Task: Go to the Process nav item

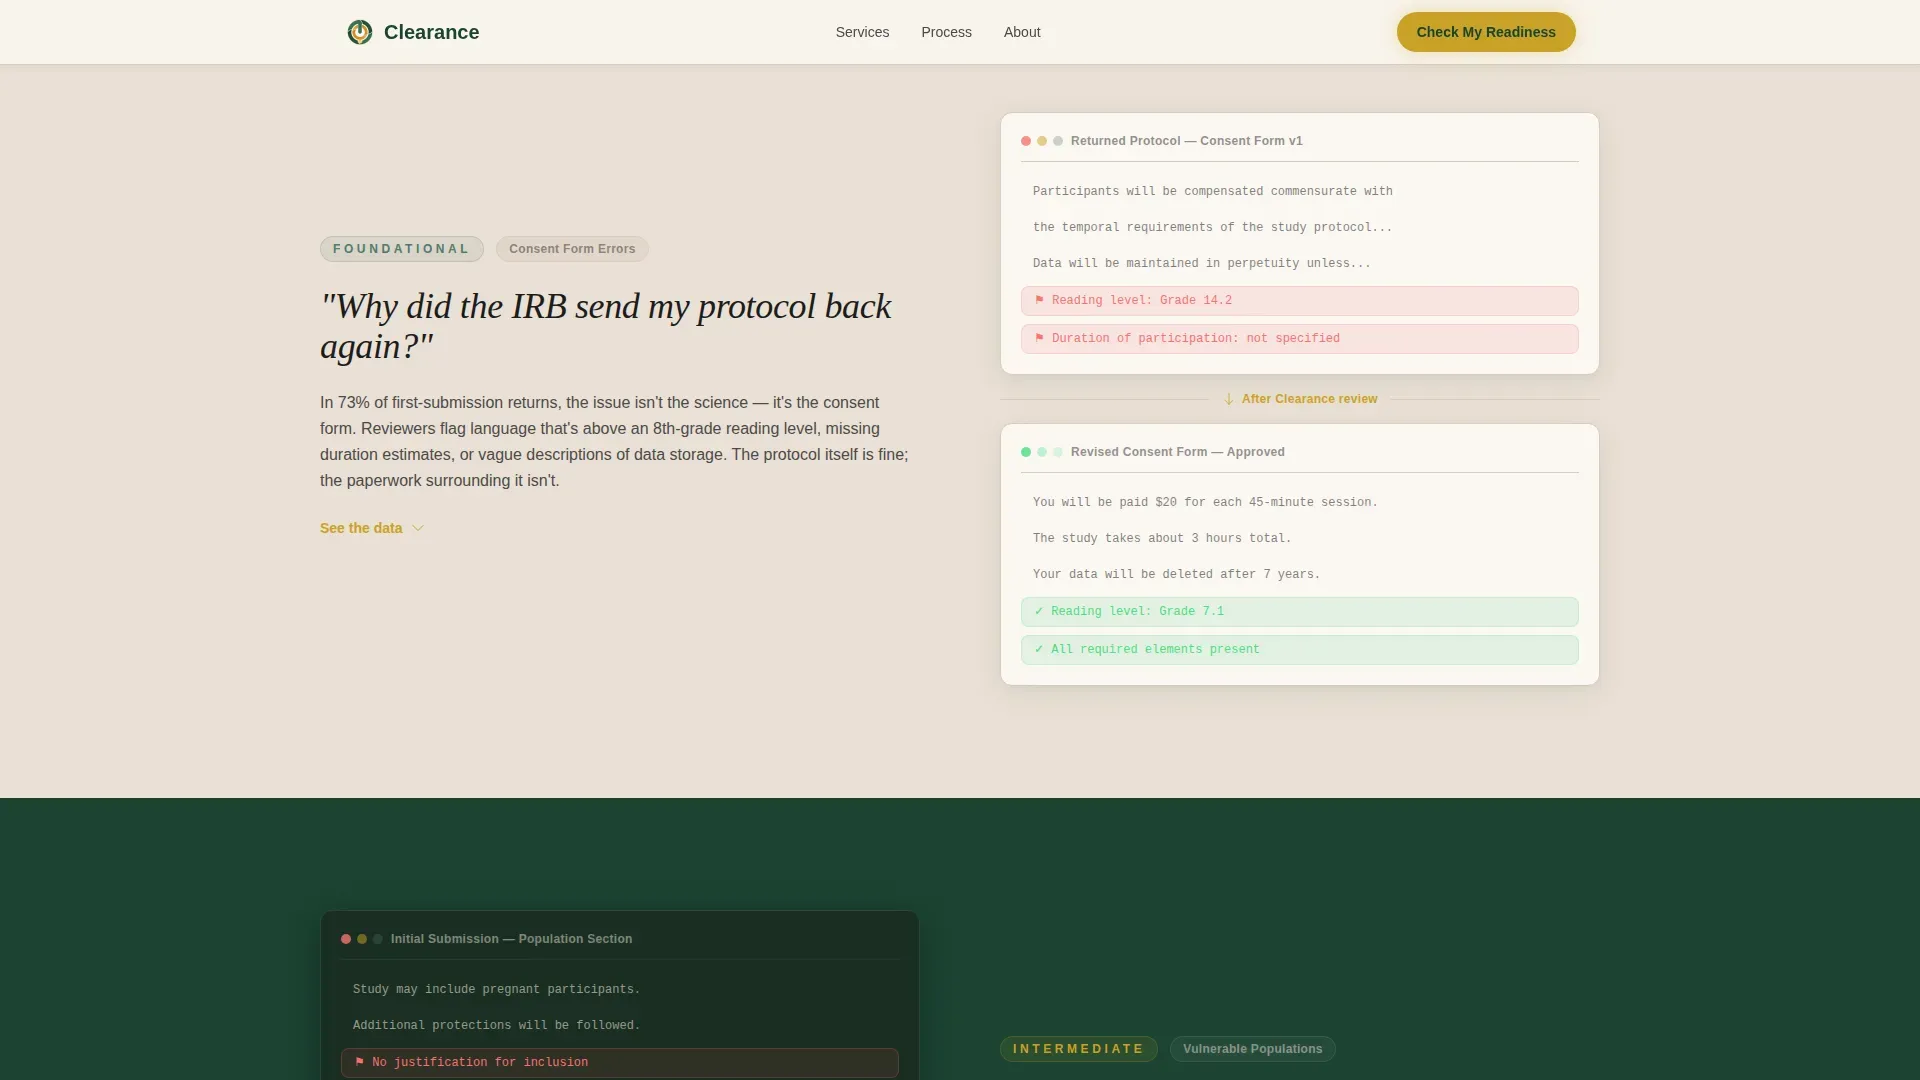Action: point(946,32)
